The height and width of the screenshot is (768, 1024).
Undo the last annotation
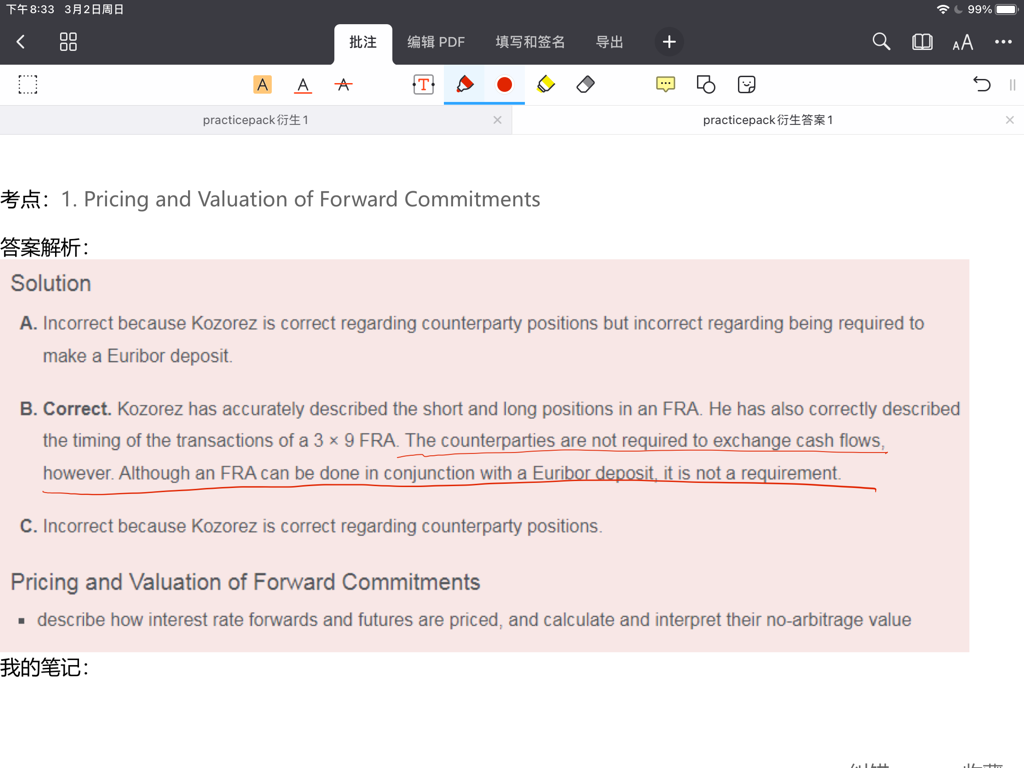point(982,84)
